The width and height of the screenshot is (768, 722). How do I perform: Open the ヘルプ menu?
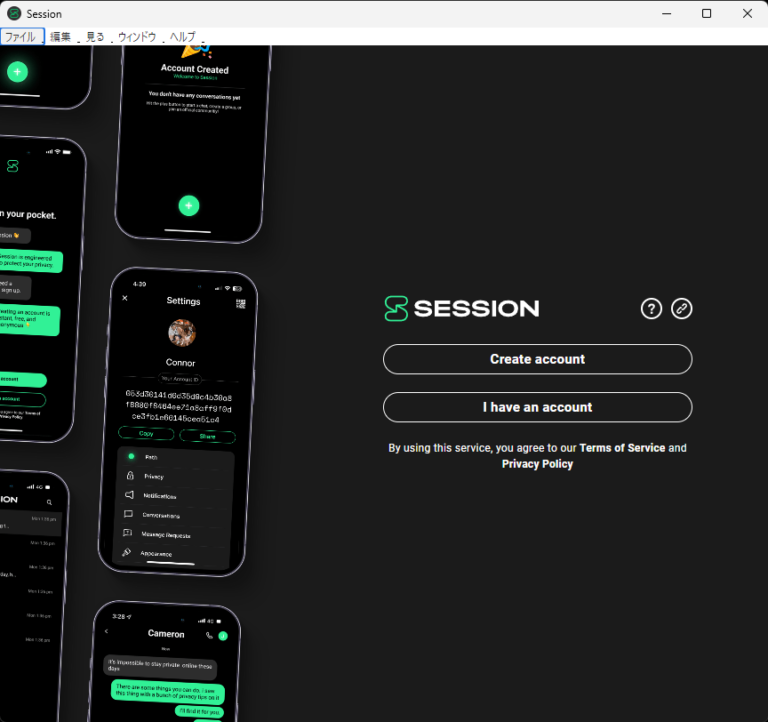click(183, 37)
